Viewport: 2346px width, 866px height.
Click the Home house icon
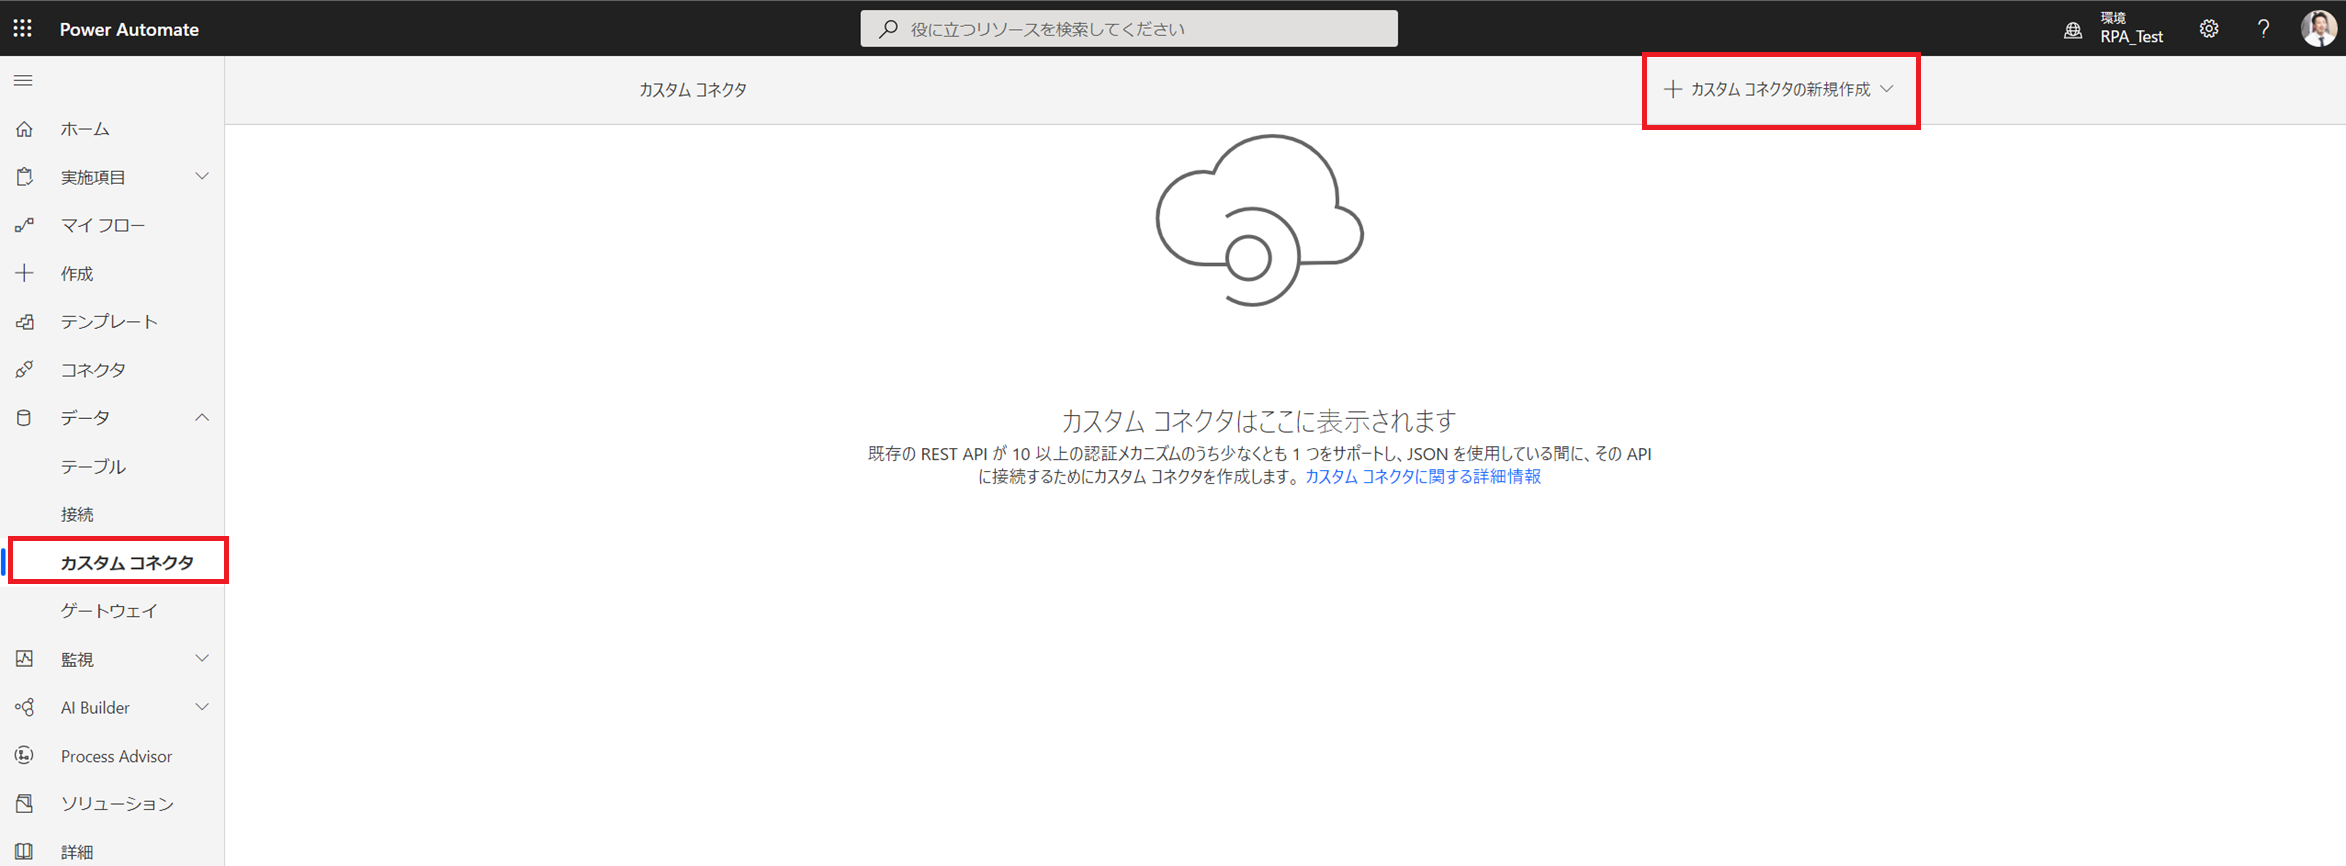[24, 129]
